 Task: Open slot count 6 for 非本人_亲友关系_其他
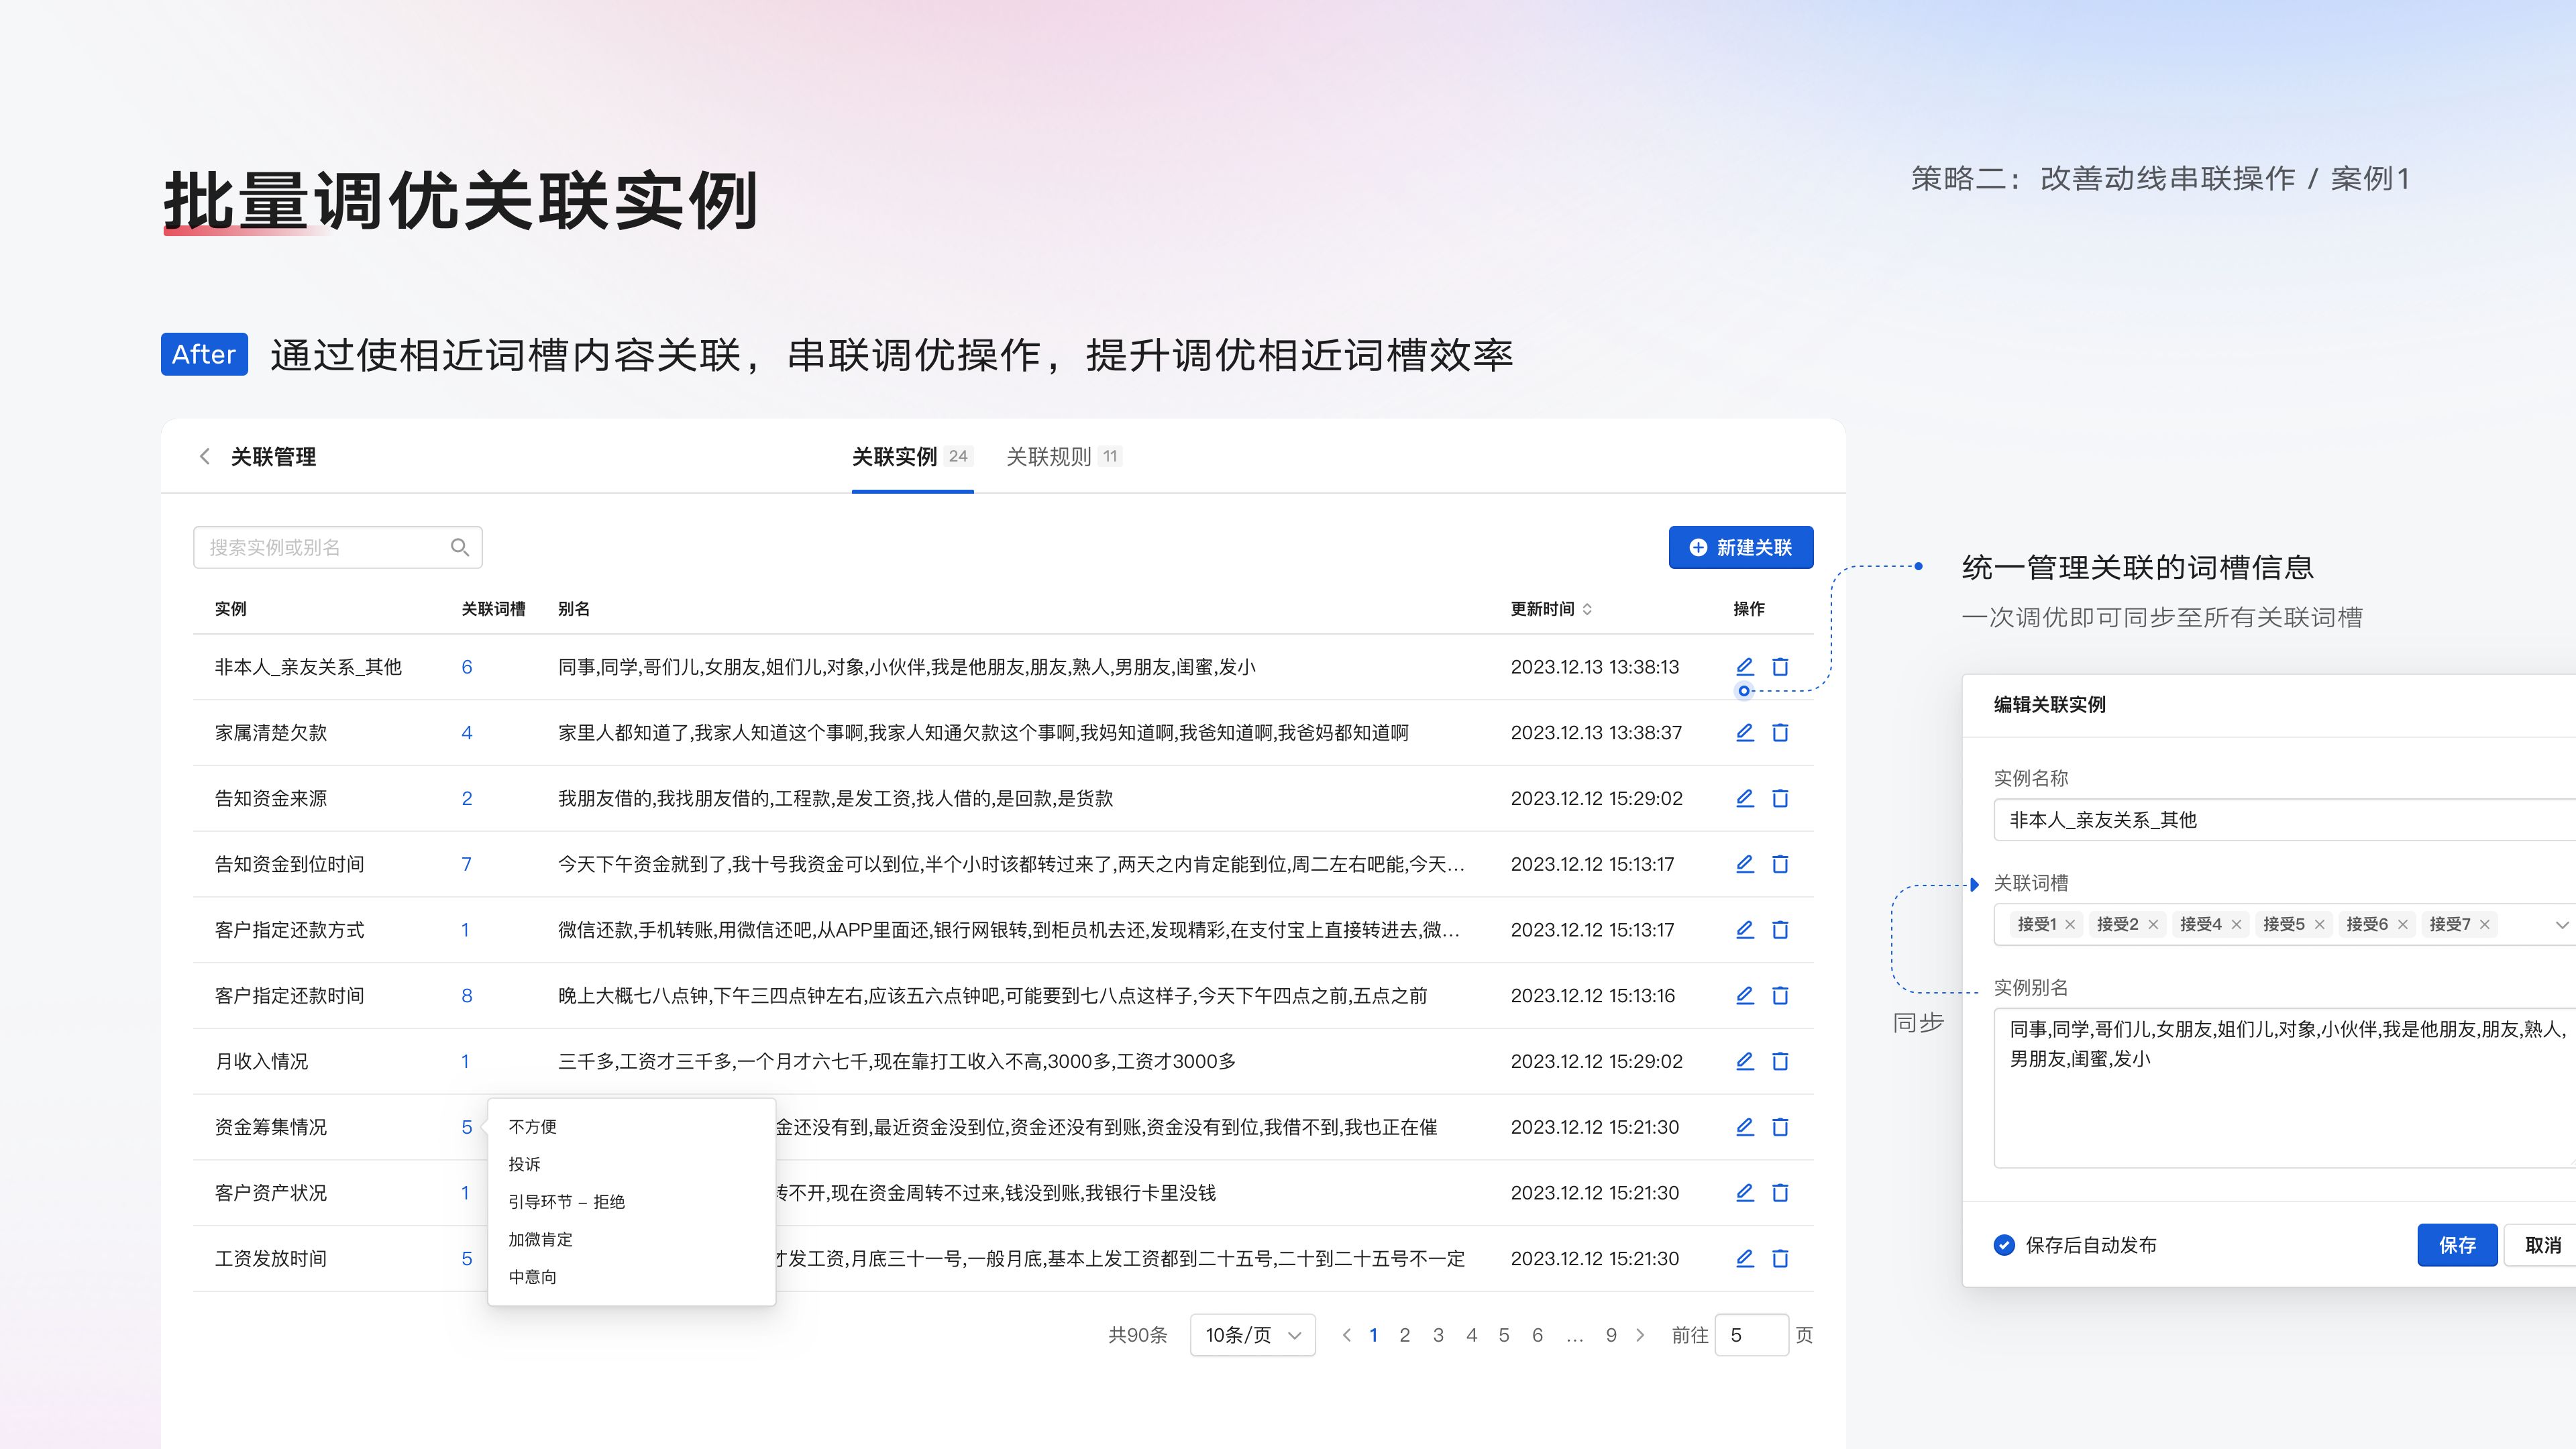tap(467, 666)
